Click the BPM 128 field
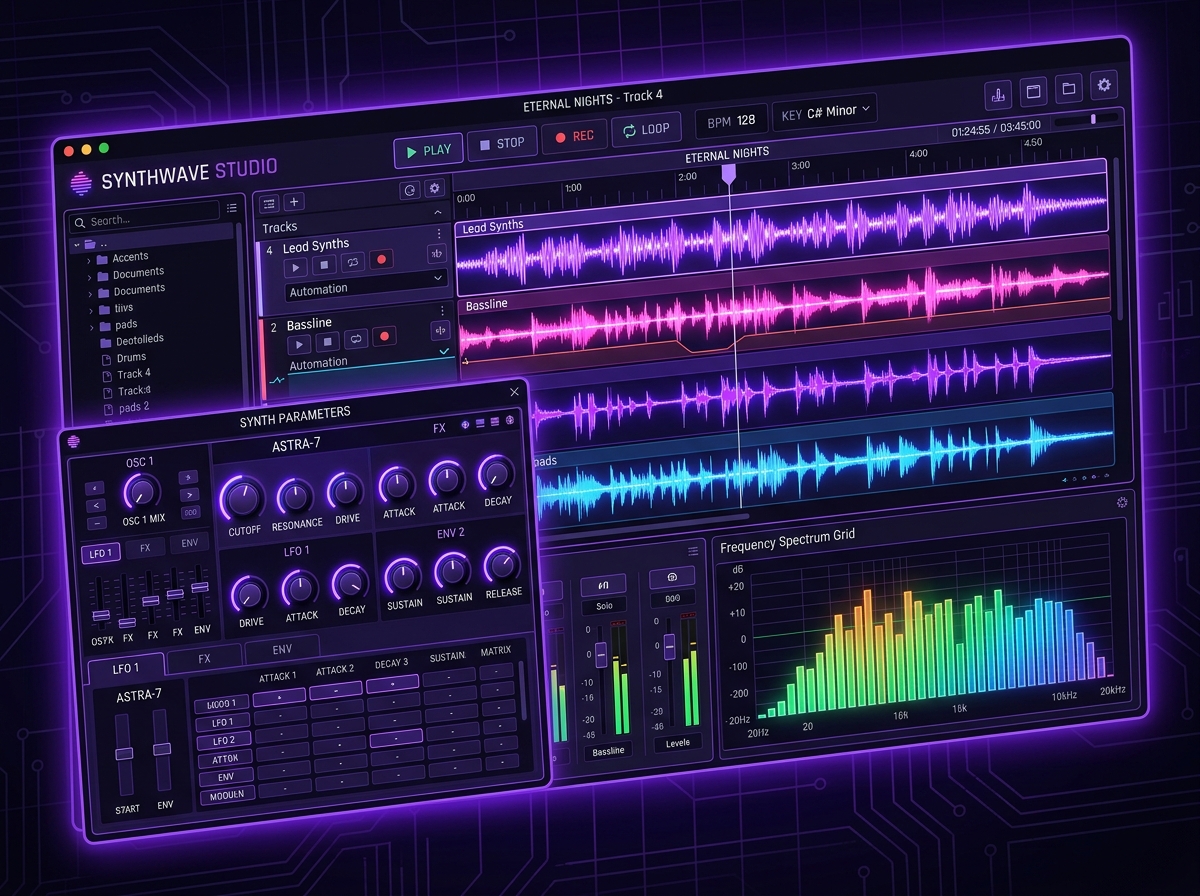 tap(731, 121)
